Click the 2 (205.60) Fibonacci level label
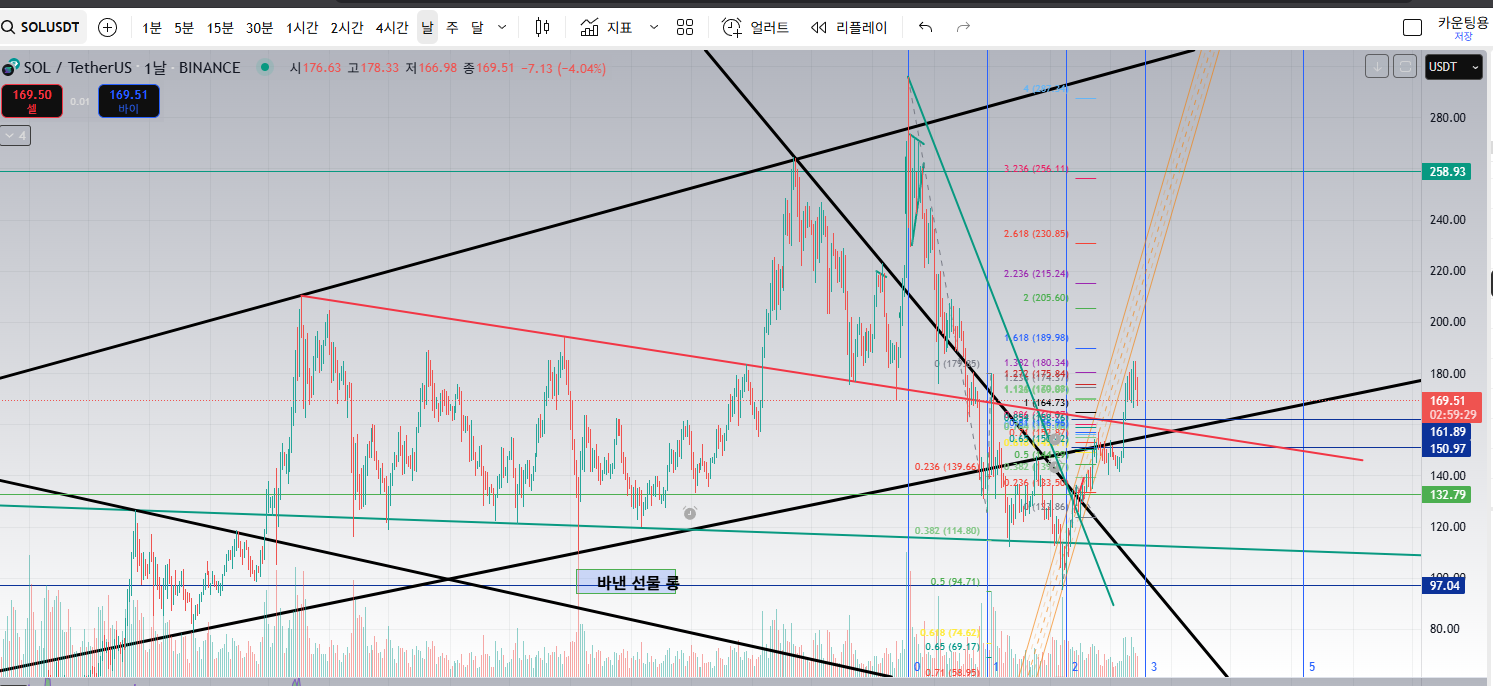Screen dimensions: 1493x686 pyautogui.click(x=1045, y=298)
